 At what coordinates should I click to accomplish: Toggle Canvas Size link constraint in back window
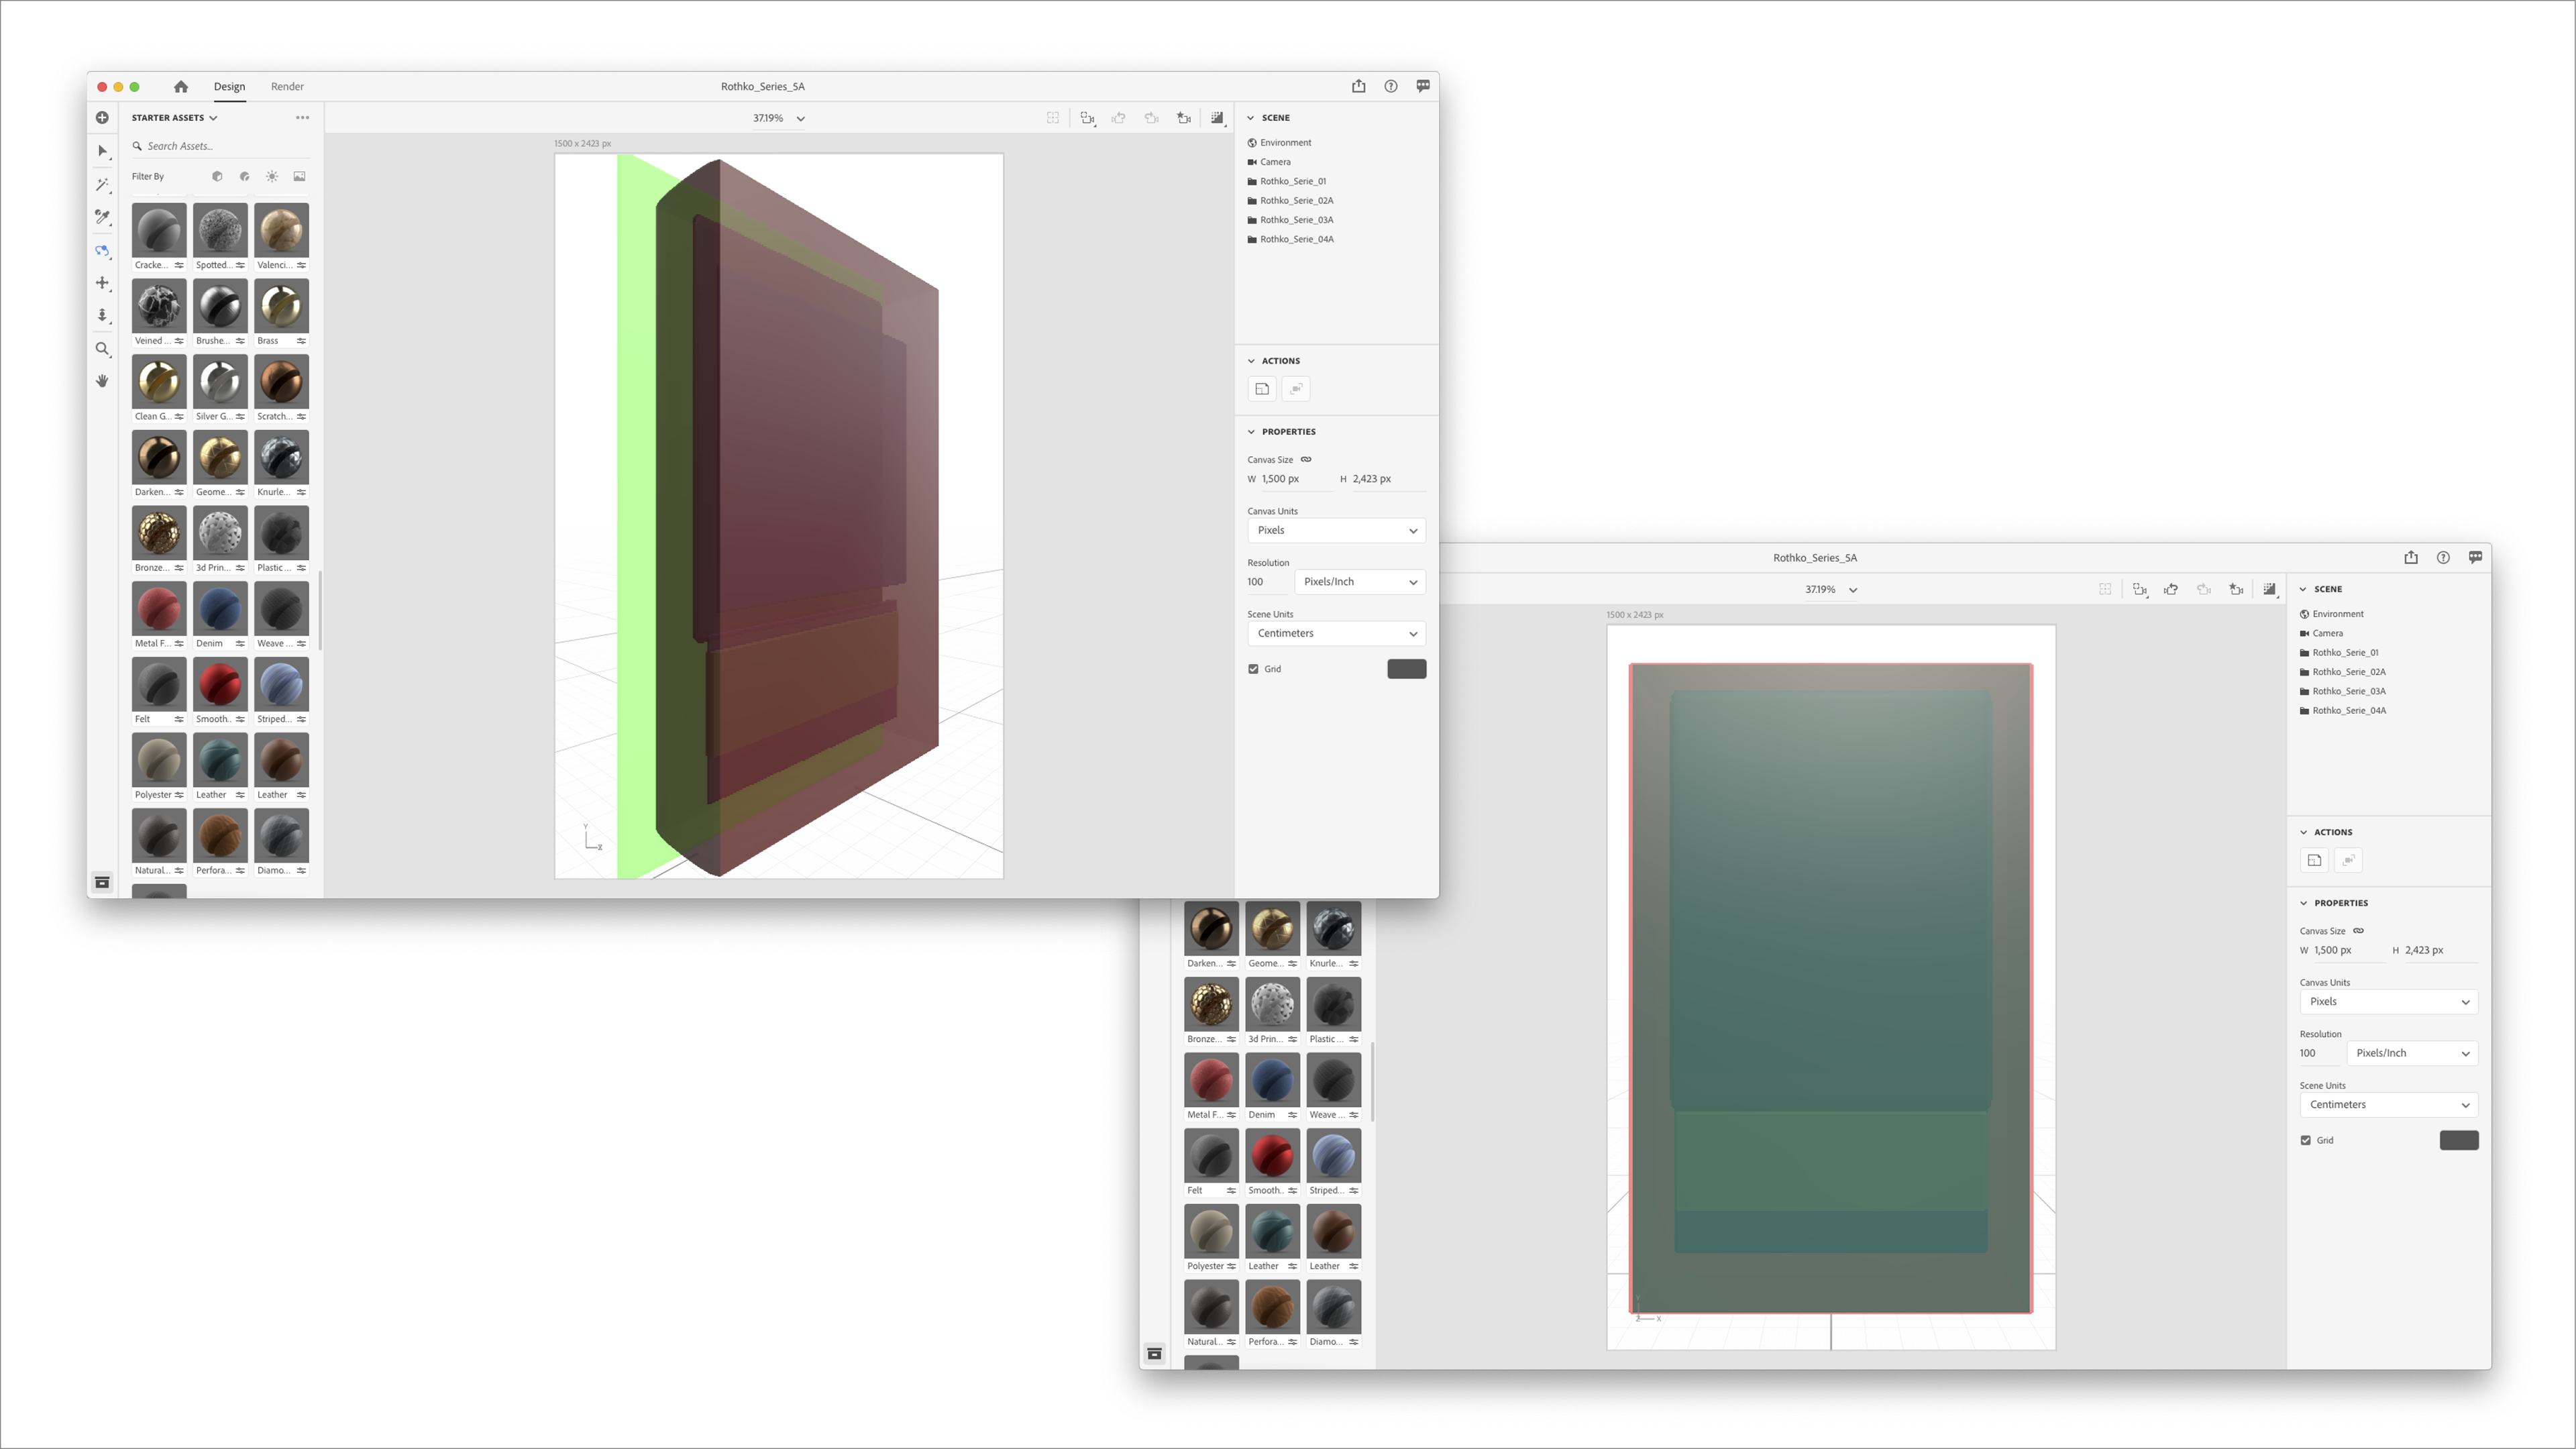coord(2358,931)
